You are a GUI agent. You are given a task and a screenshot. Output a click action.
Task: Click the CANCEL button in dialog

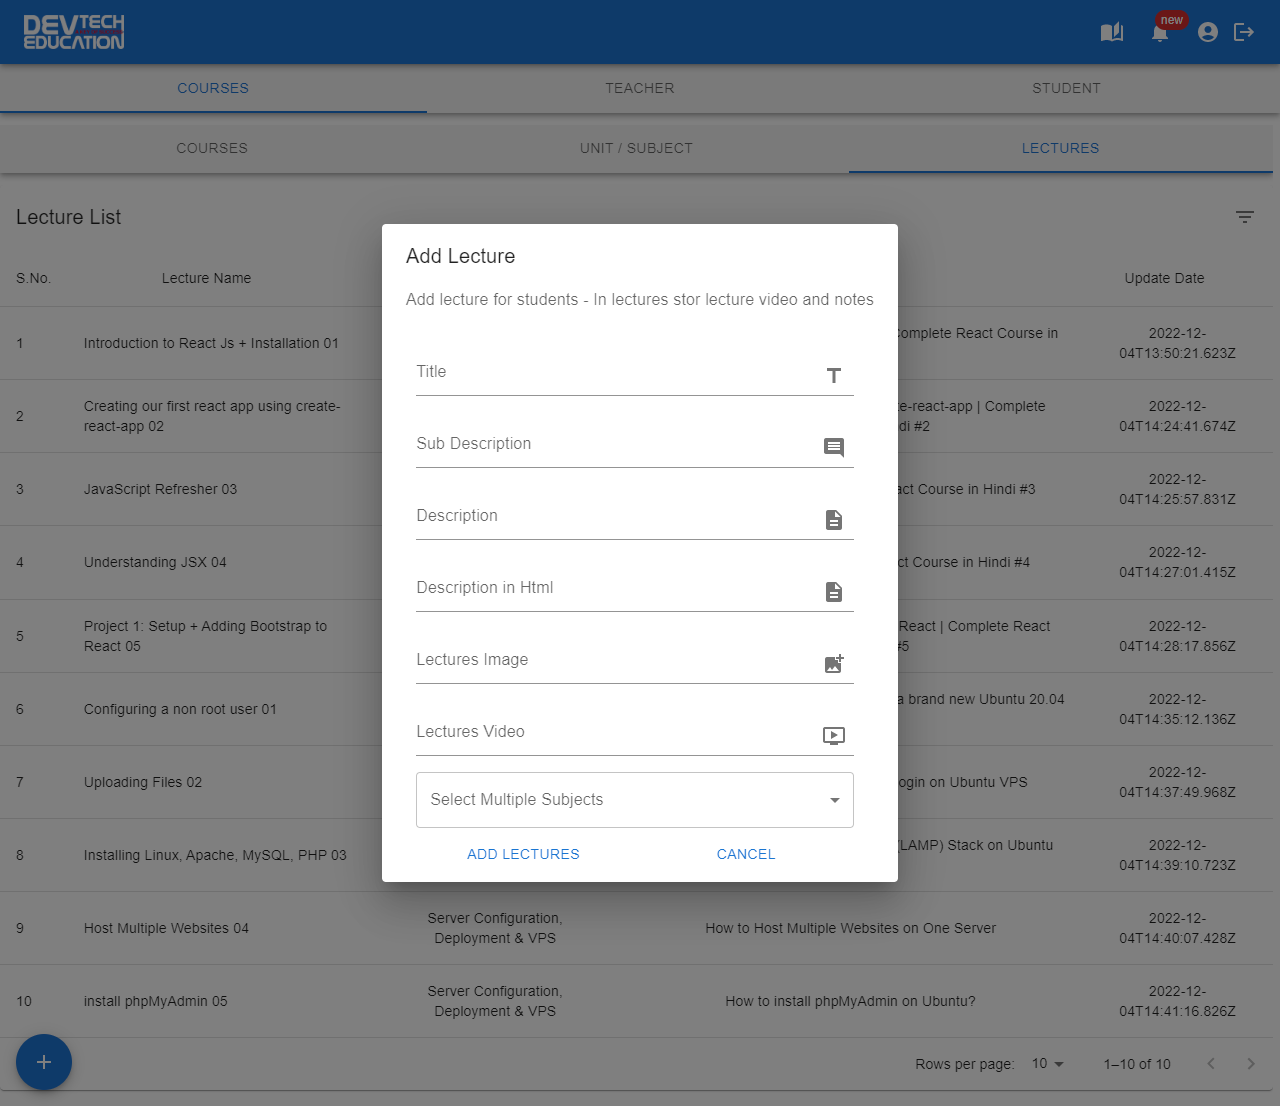(746, 854)
